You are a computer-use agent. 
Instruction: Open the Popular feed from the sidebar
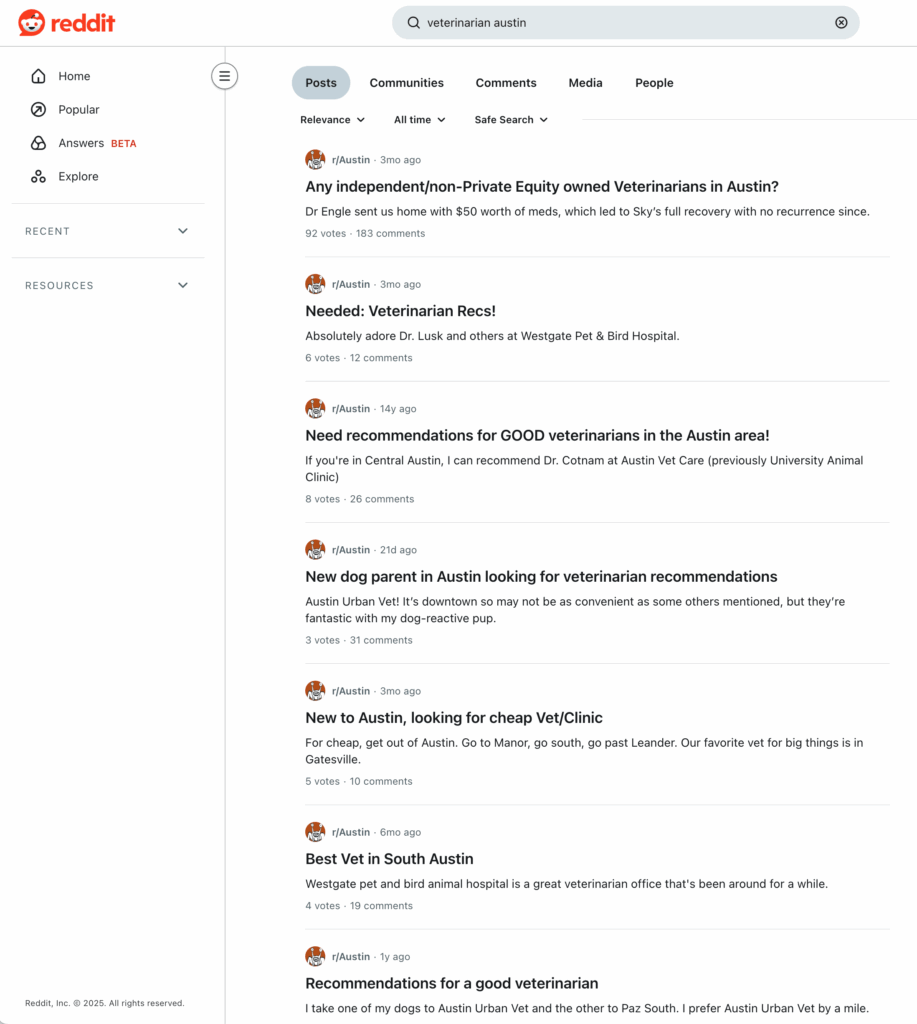tap(40, 109)
